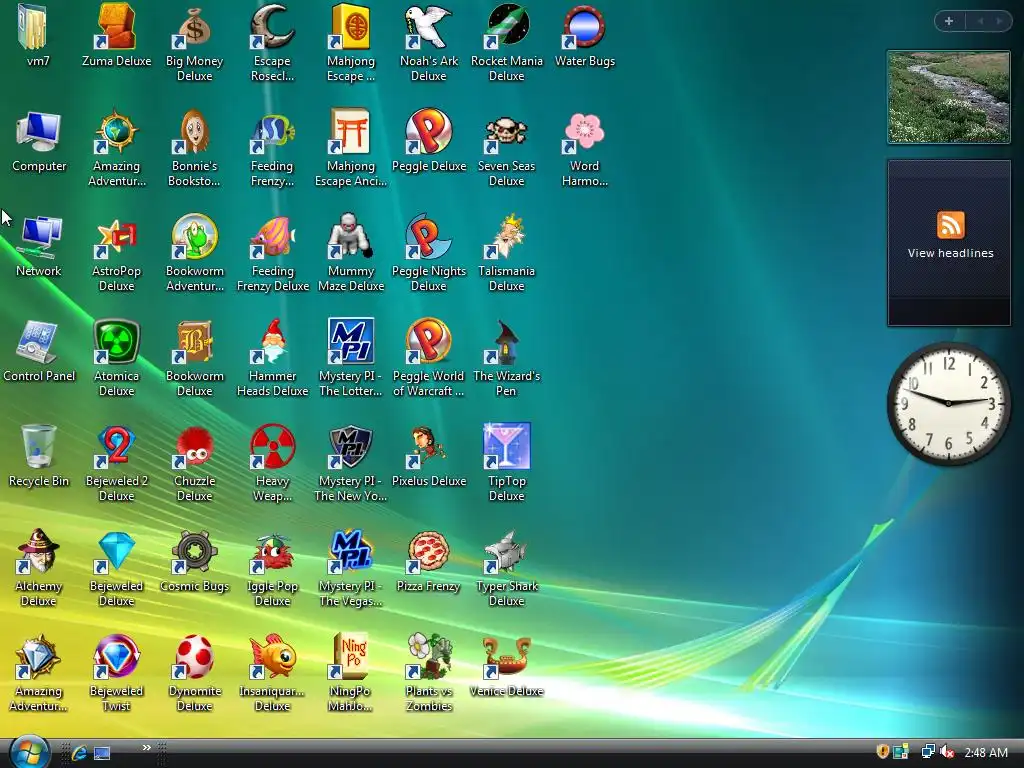This screenshot has width=1024, height=768.
Task: Select the Venice Deluxe gondola icon
Action: click(507, 657)
